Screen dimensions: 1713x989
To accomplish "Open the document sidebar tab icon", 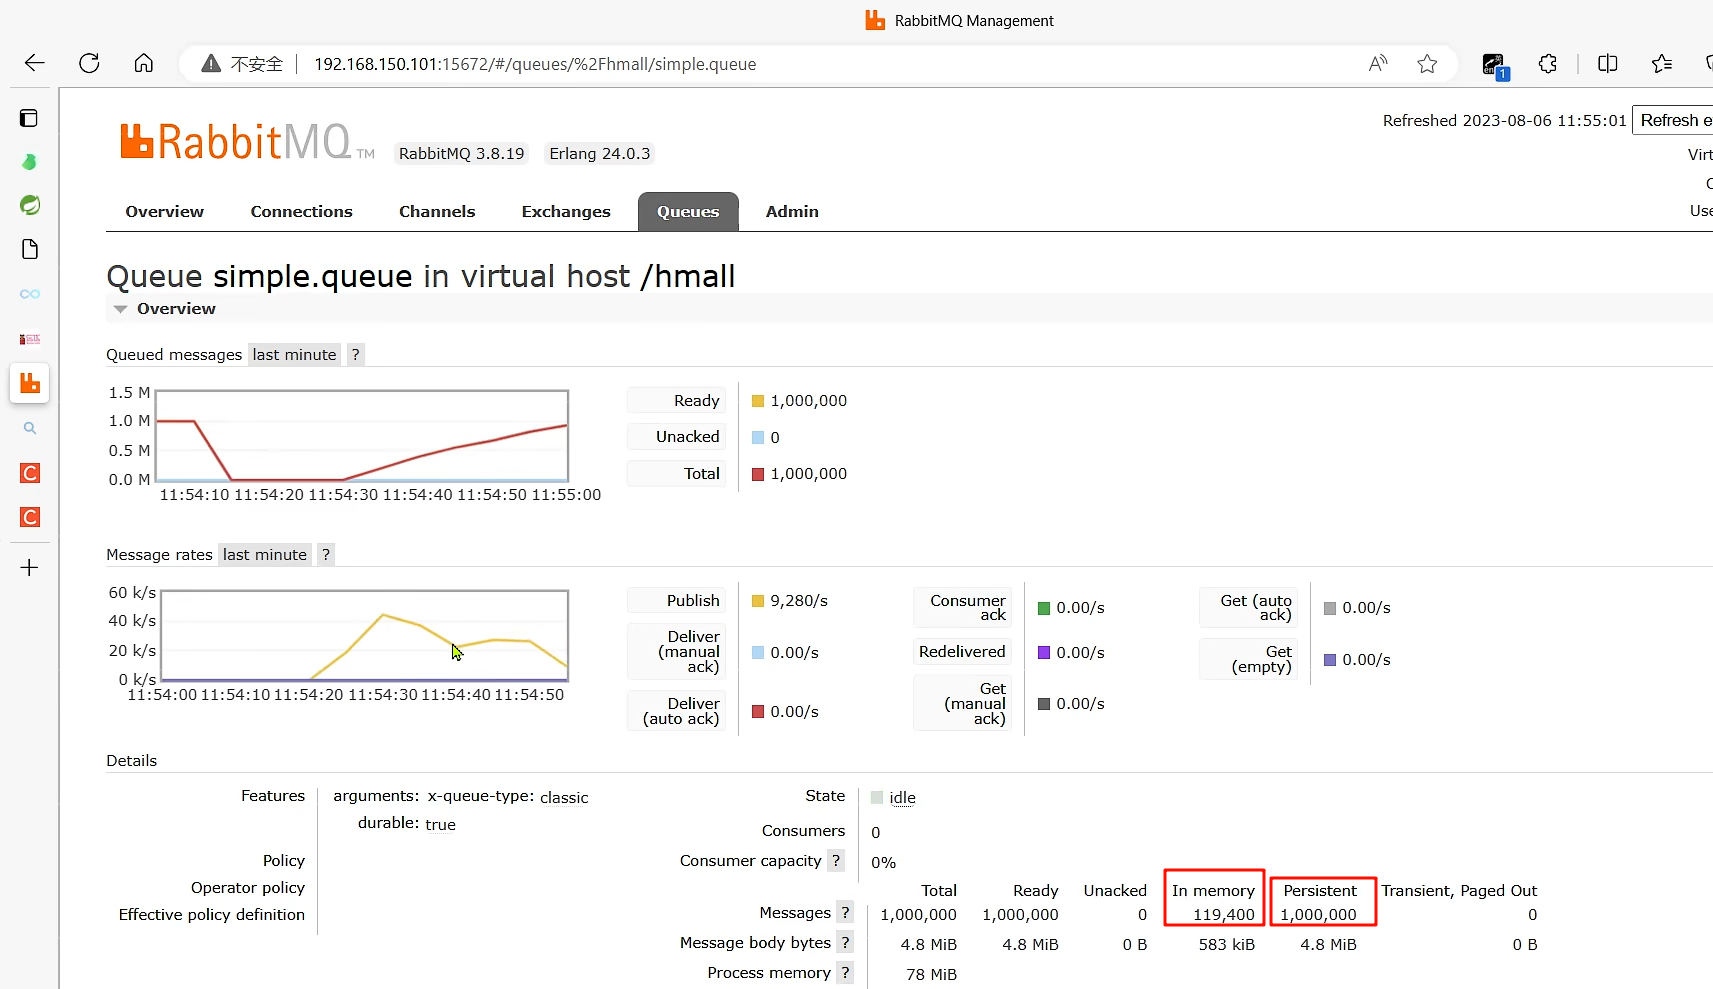I will click(30, 249).
